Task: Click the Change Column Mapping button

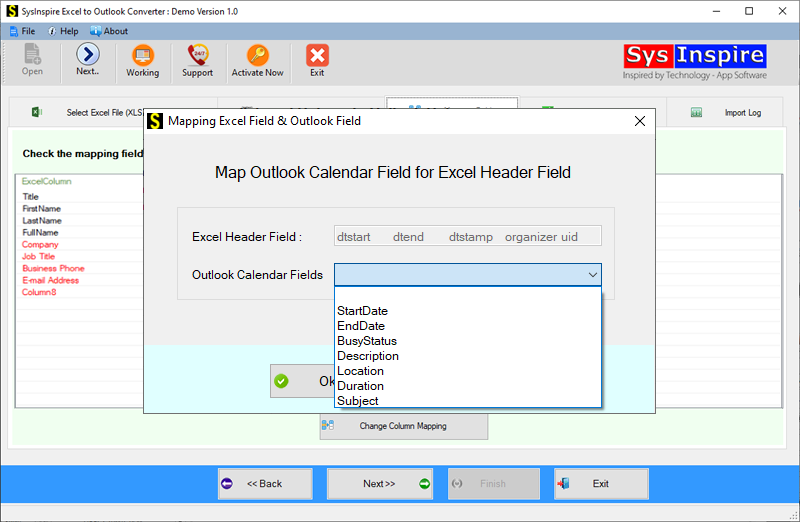Action: pyautogui.click(x=404, y=426)
